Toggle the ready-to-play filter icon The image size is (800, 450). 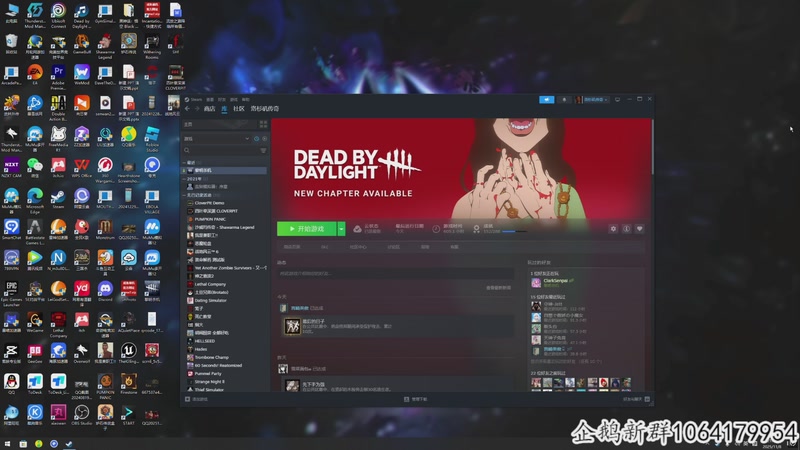264,139
